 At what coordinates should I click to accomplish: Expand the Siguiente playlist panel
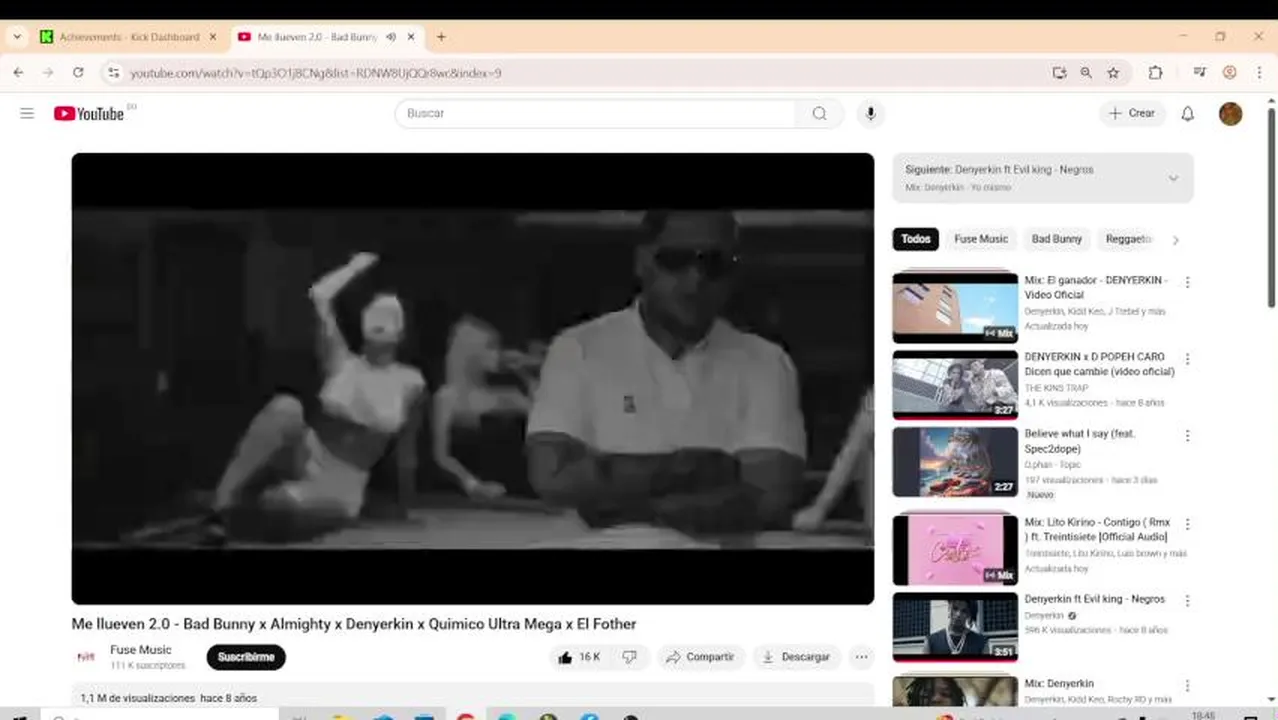click(1173, 178)
